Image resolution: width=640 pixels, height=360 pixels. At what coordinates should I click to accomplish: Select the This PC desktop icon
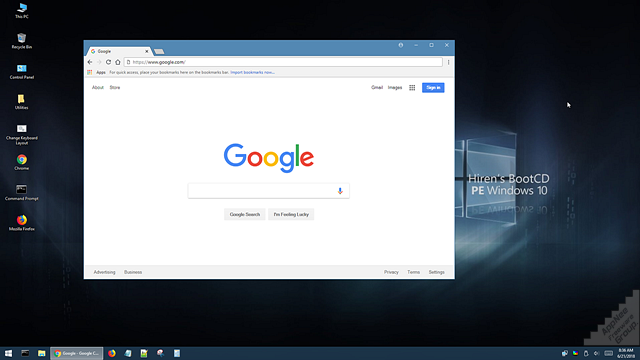click(22, 11)
